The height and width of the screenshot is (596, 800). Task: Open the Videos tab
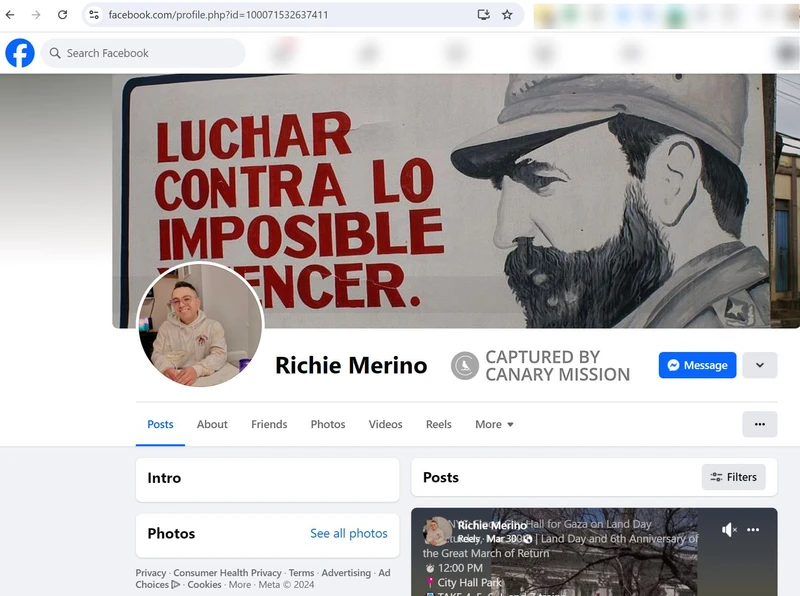coord(385,424)
